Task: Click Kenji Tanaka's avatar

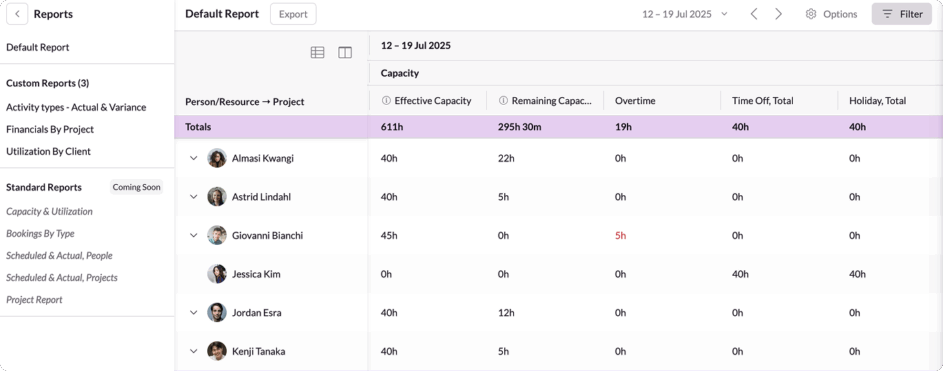Action: pyautogui.click(x=217, y=351)
